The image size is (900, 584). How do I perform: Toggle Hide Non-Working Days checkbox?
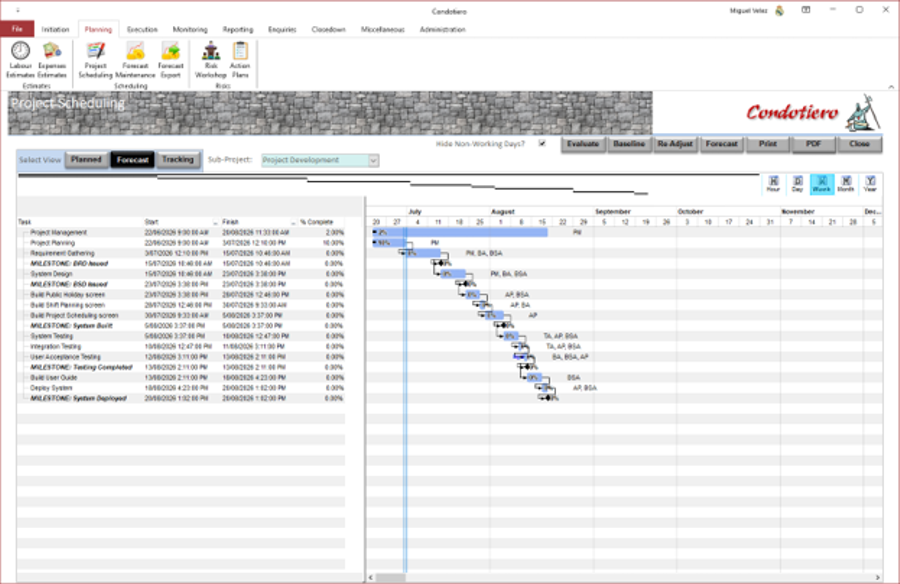(x=542, y=144)
